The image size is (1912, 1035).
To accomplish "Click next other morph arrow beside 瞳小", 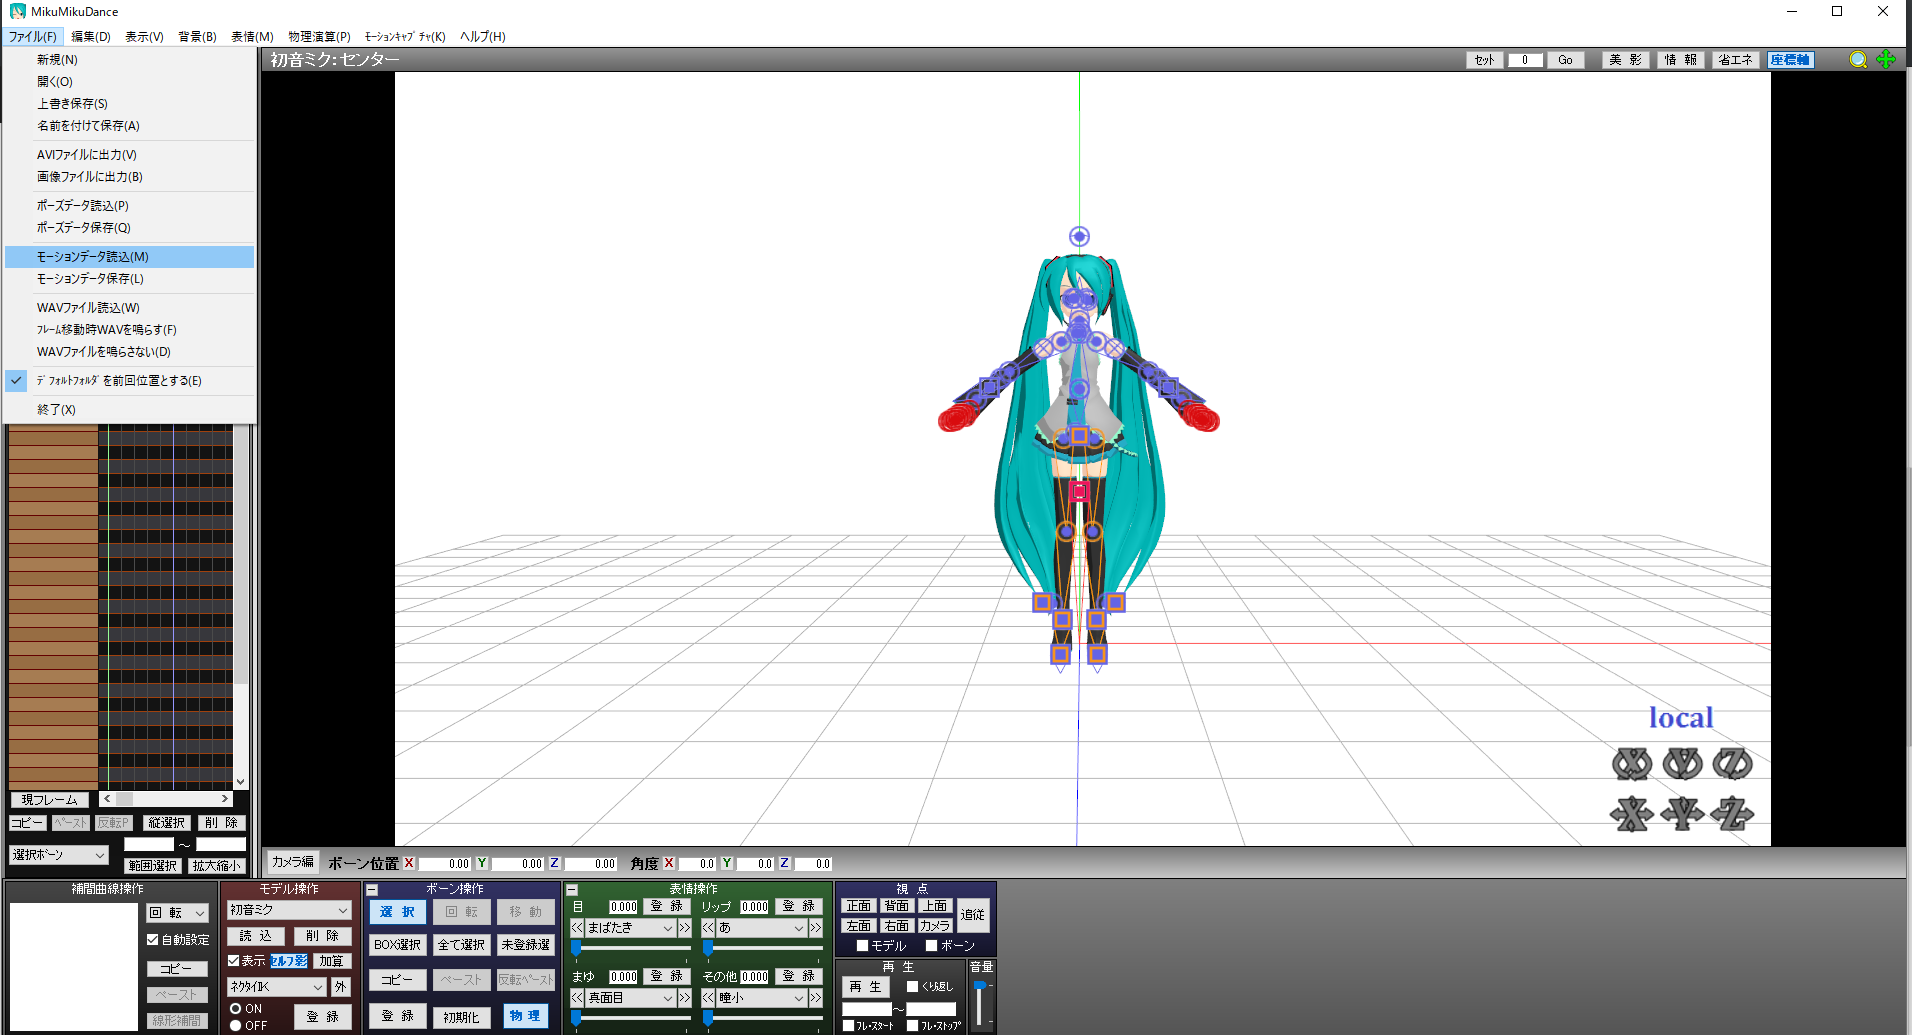I will [816, 998].
